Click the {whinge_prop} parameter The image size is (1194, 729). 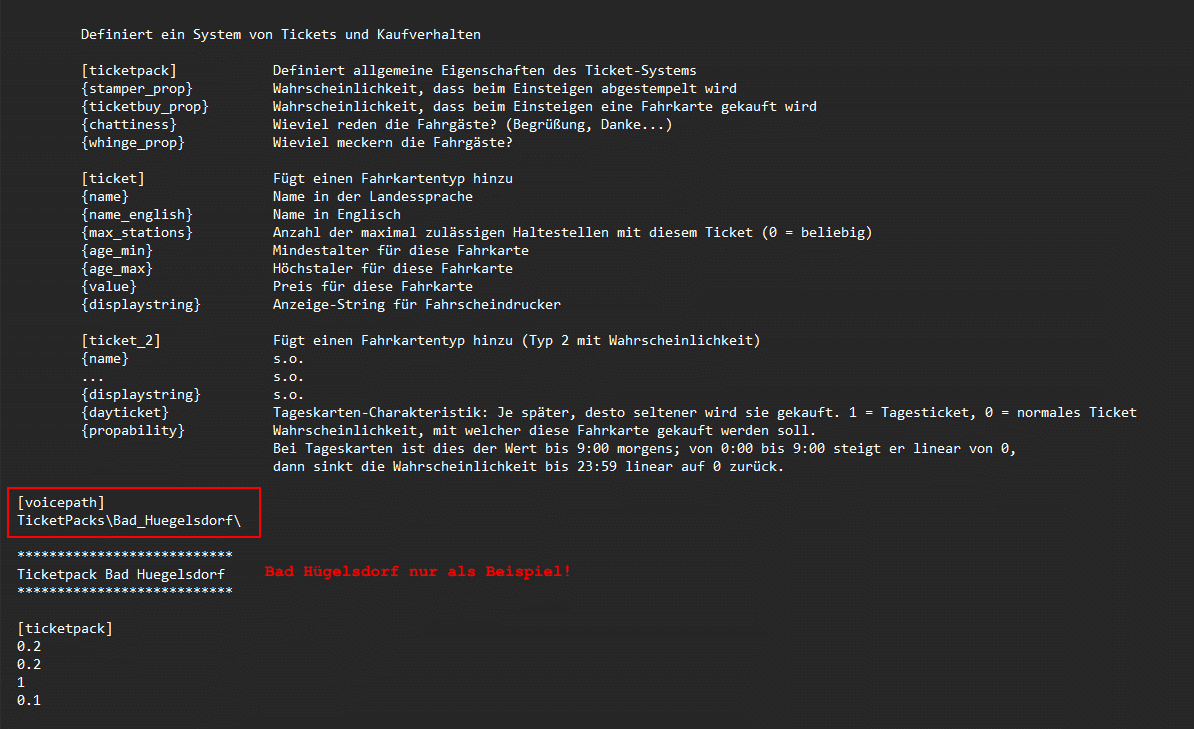pyautogui.click(x=132, y=142)
